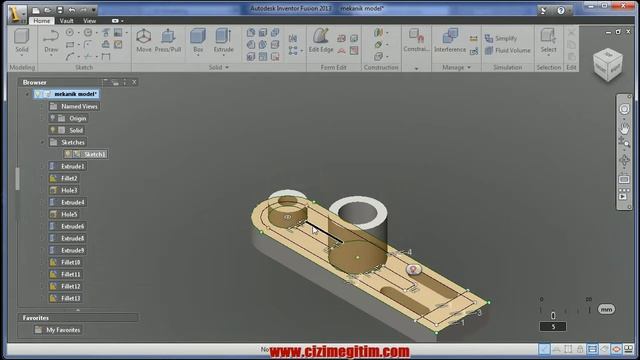Click the New file quick access icon

[36, 10]
